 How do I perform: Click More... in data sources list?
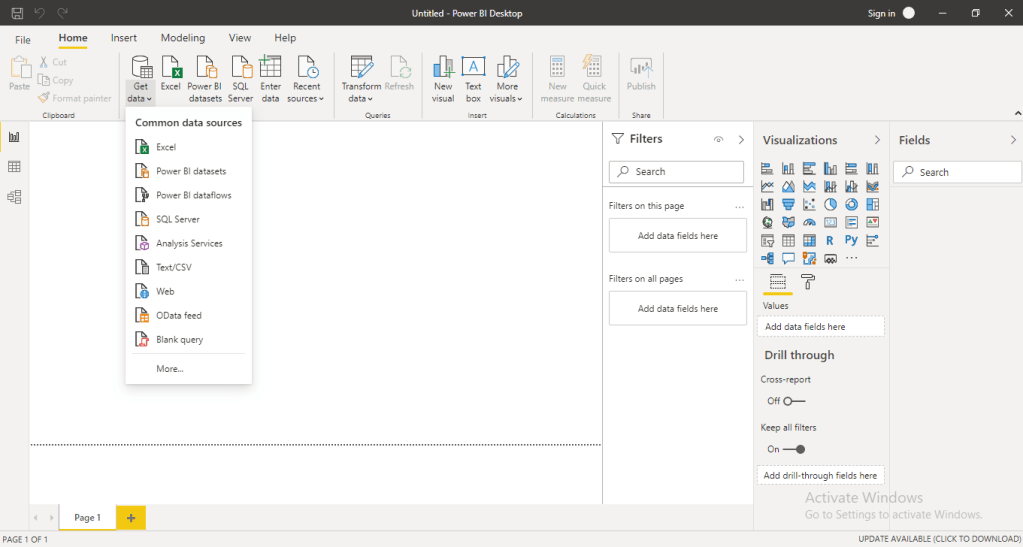(x=169, y=369)
